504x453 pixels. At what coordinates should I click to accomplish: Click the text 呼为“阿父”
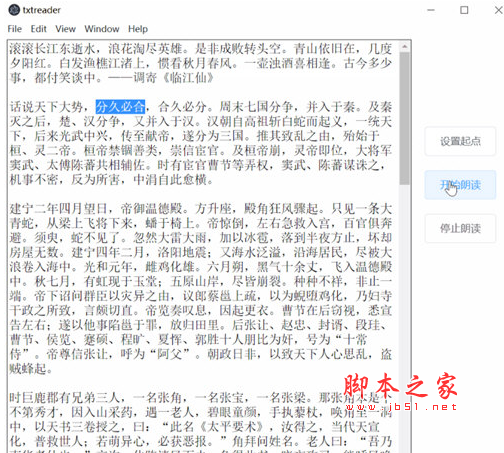[x=155, y=354]
